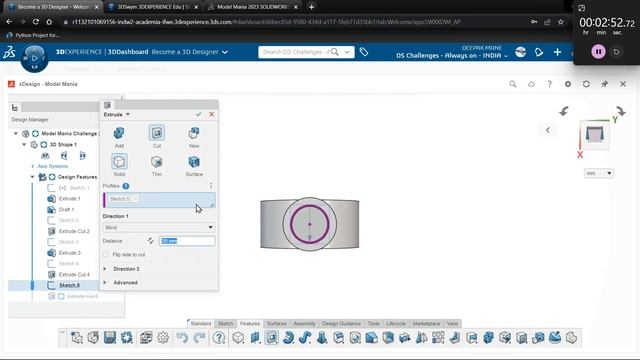Click the Search DS Challenges field
This screenshot has width=640, height=360.
point(296,52)
